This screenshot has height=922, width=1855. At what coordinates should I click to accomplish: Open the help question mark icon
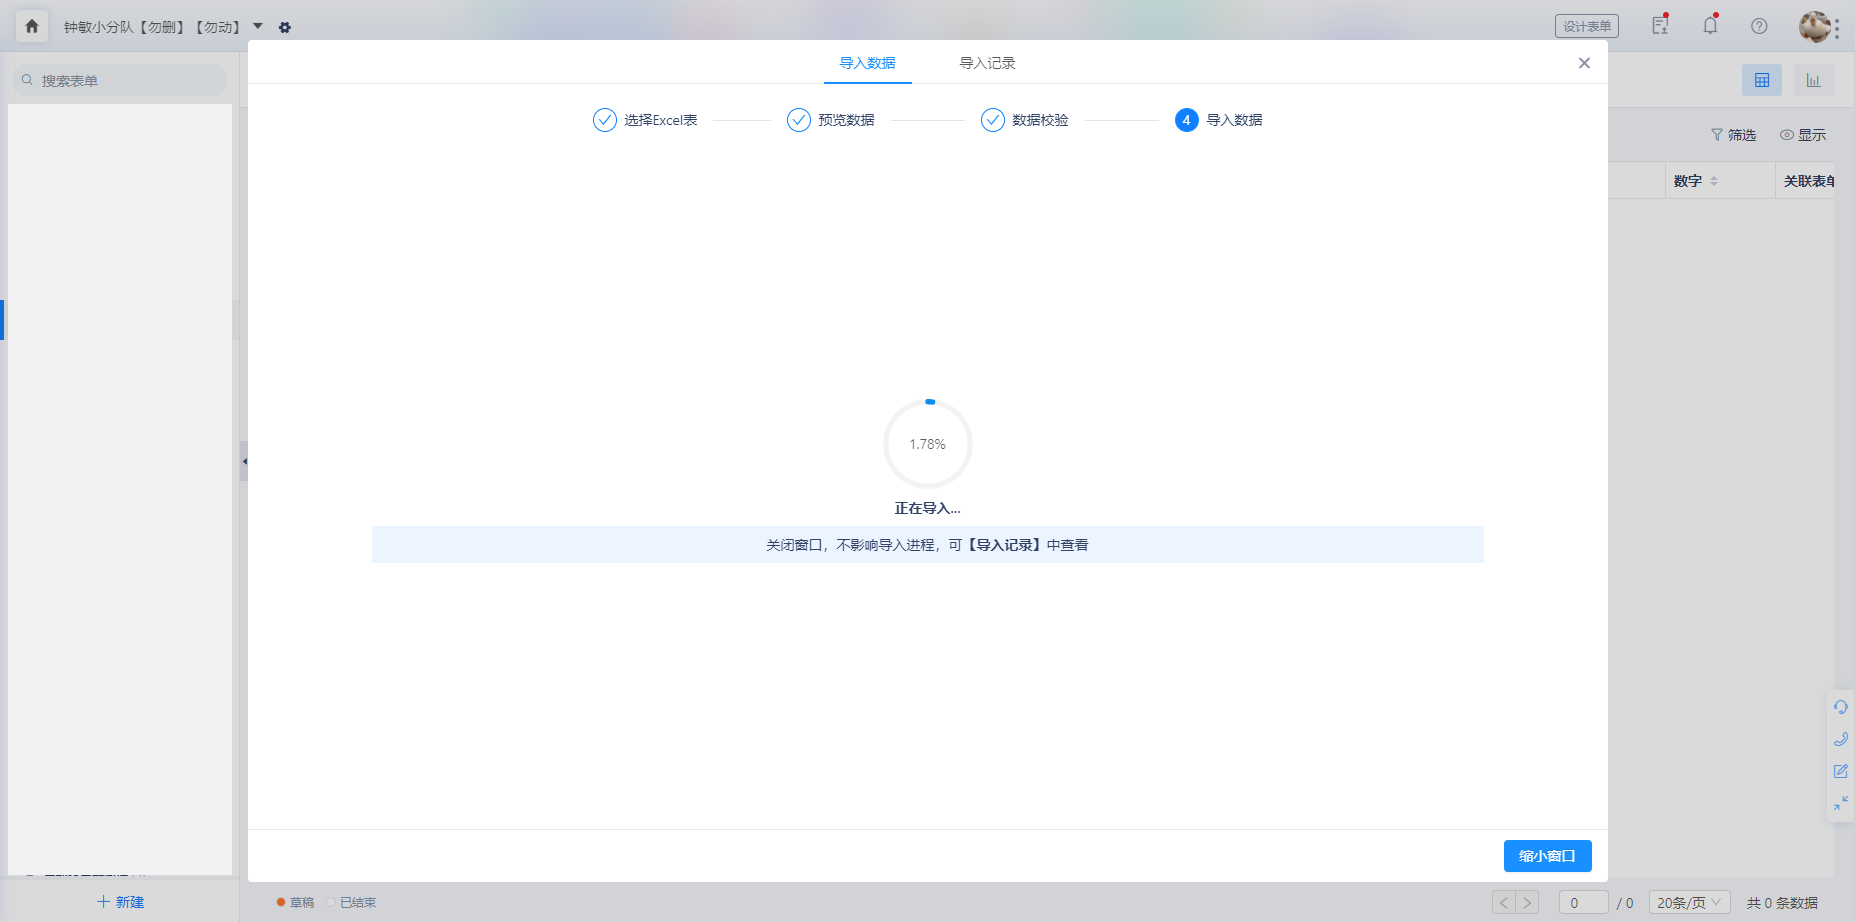(1759, 26)
